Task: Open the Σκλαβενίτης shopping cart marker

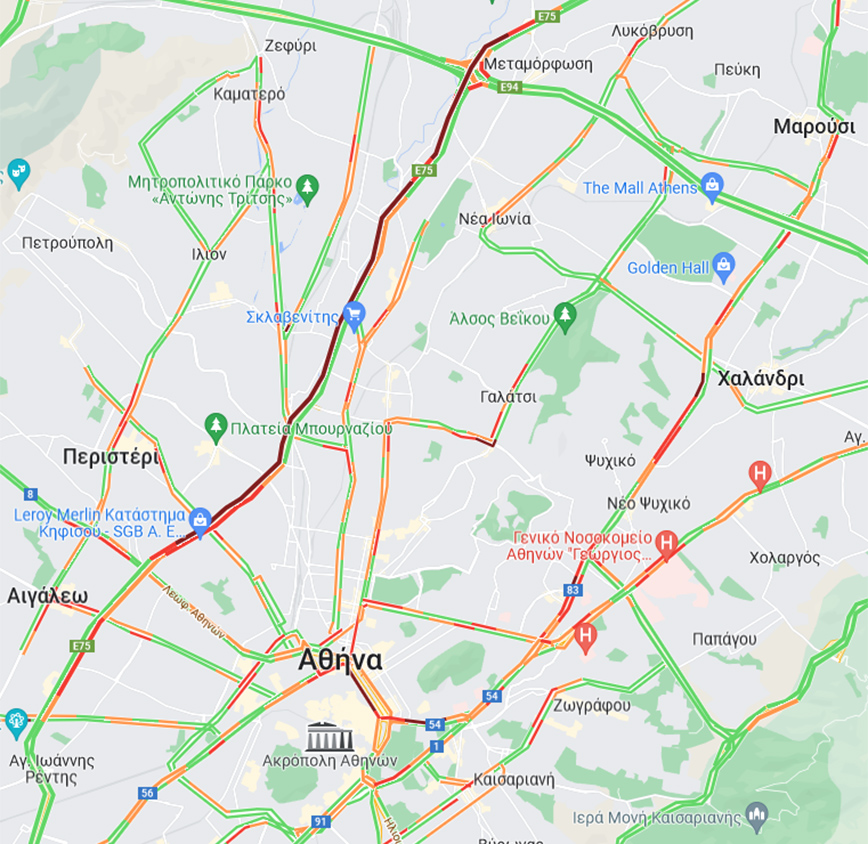Action: coord(354,316)
